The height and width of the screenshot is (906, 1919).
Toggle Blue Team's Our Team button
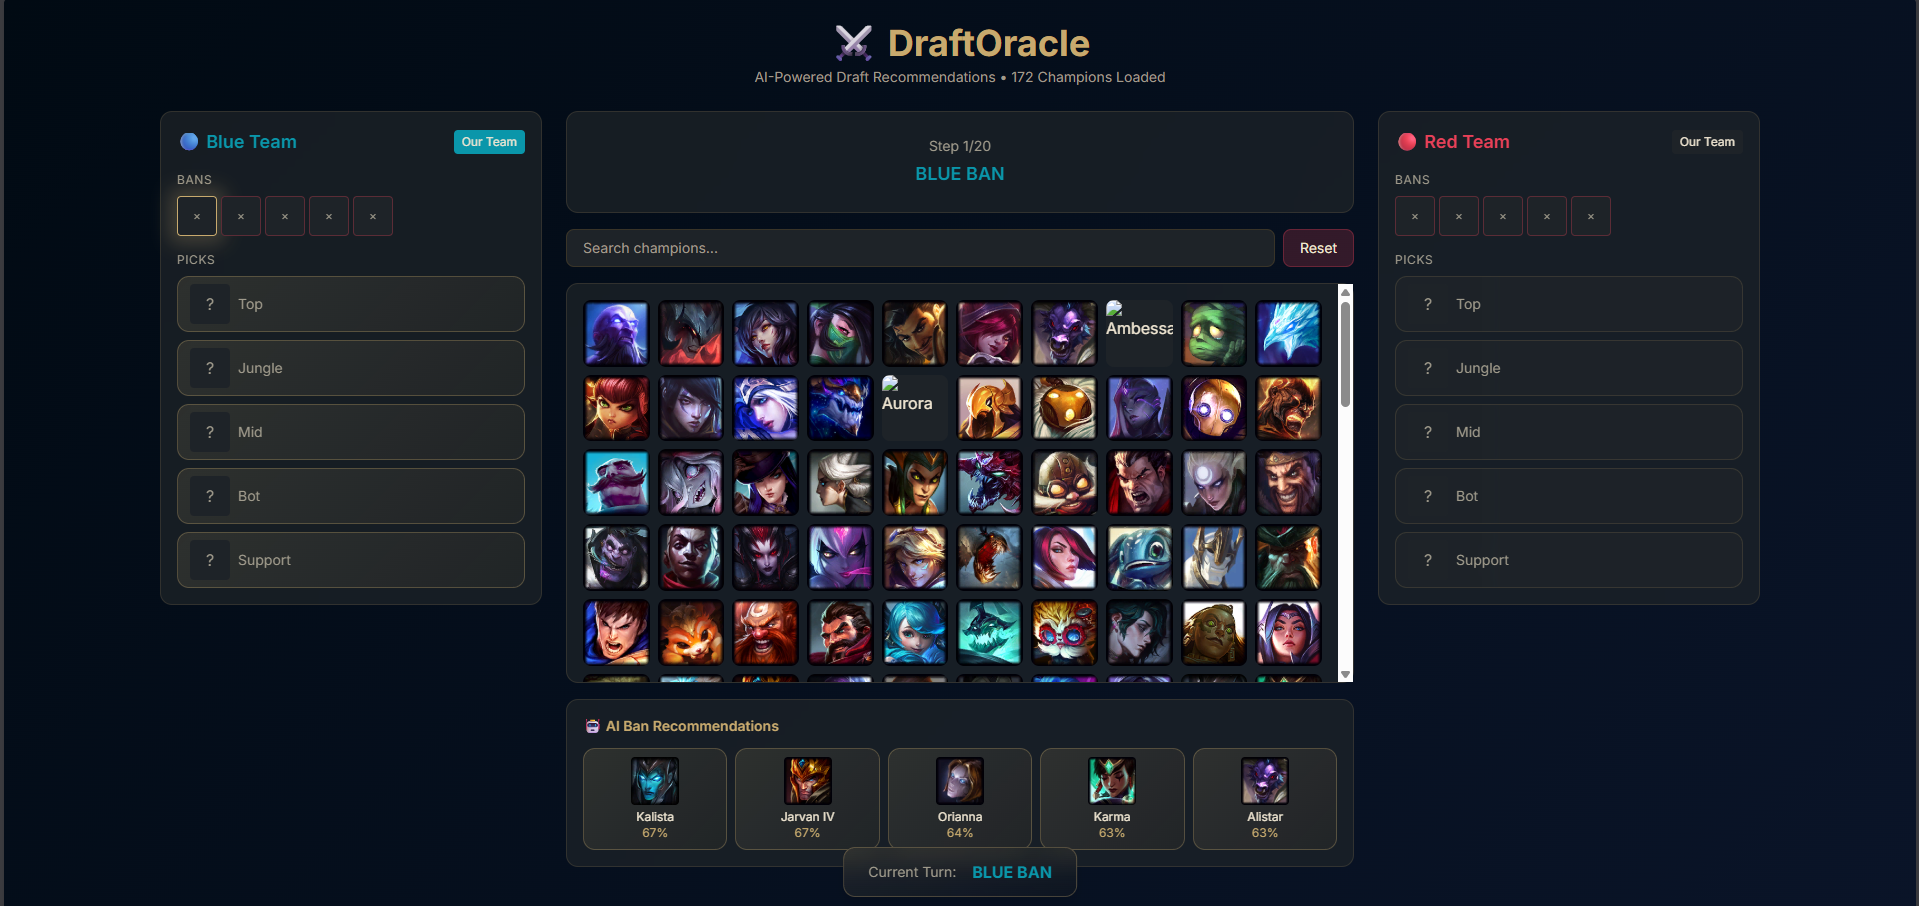pos(489,142)
